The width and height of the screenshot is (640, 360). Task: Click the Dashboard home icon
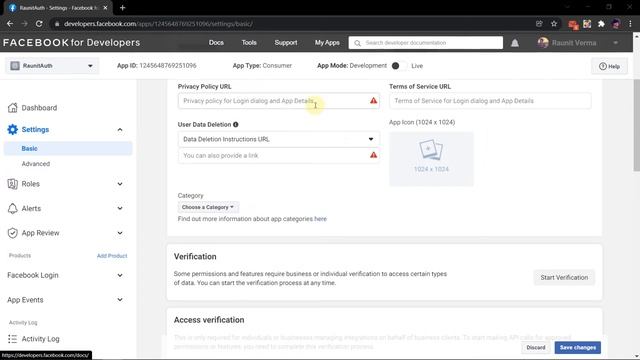(13, 108)
